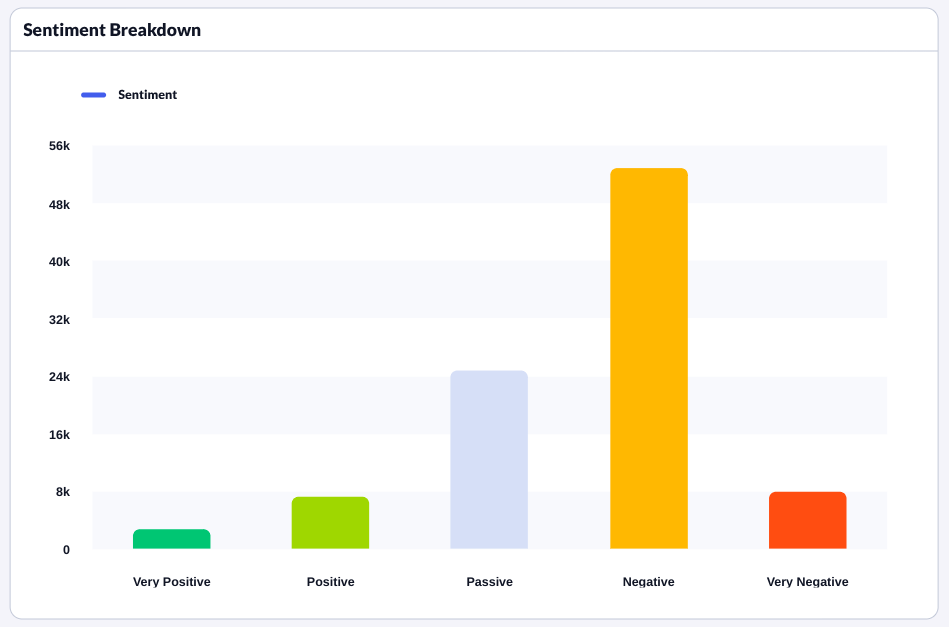This screenshot has width=949, height=627.
Task: Click the orange-red Very Negative bar
Action: pos(807,520)
